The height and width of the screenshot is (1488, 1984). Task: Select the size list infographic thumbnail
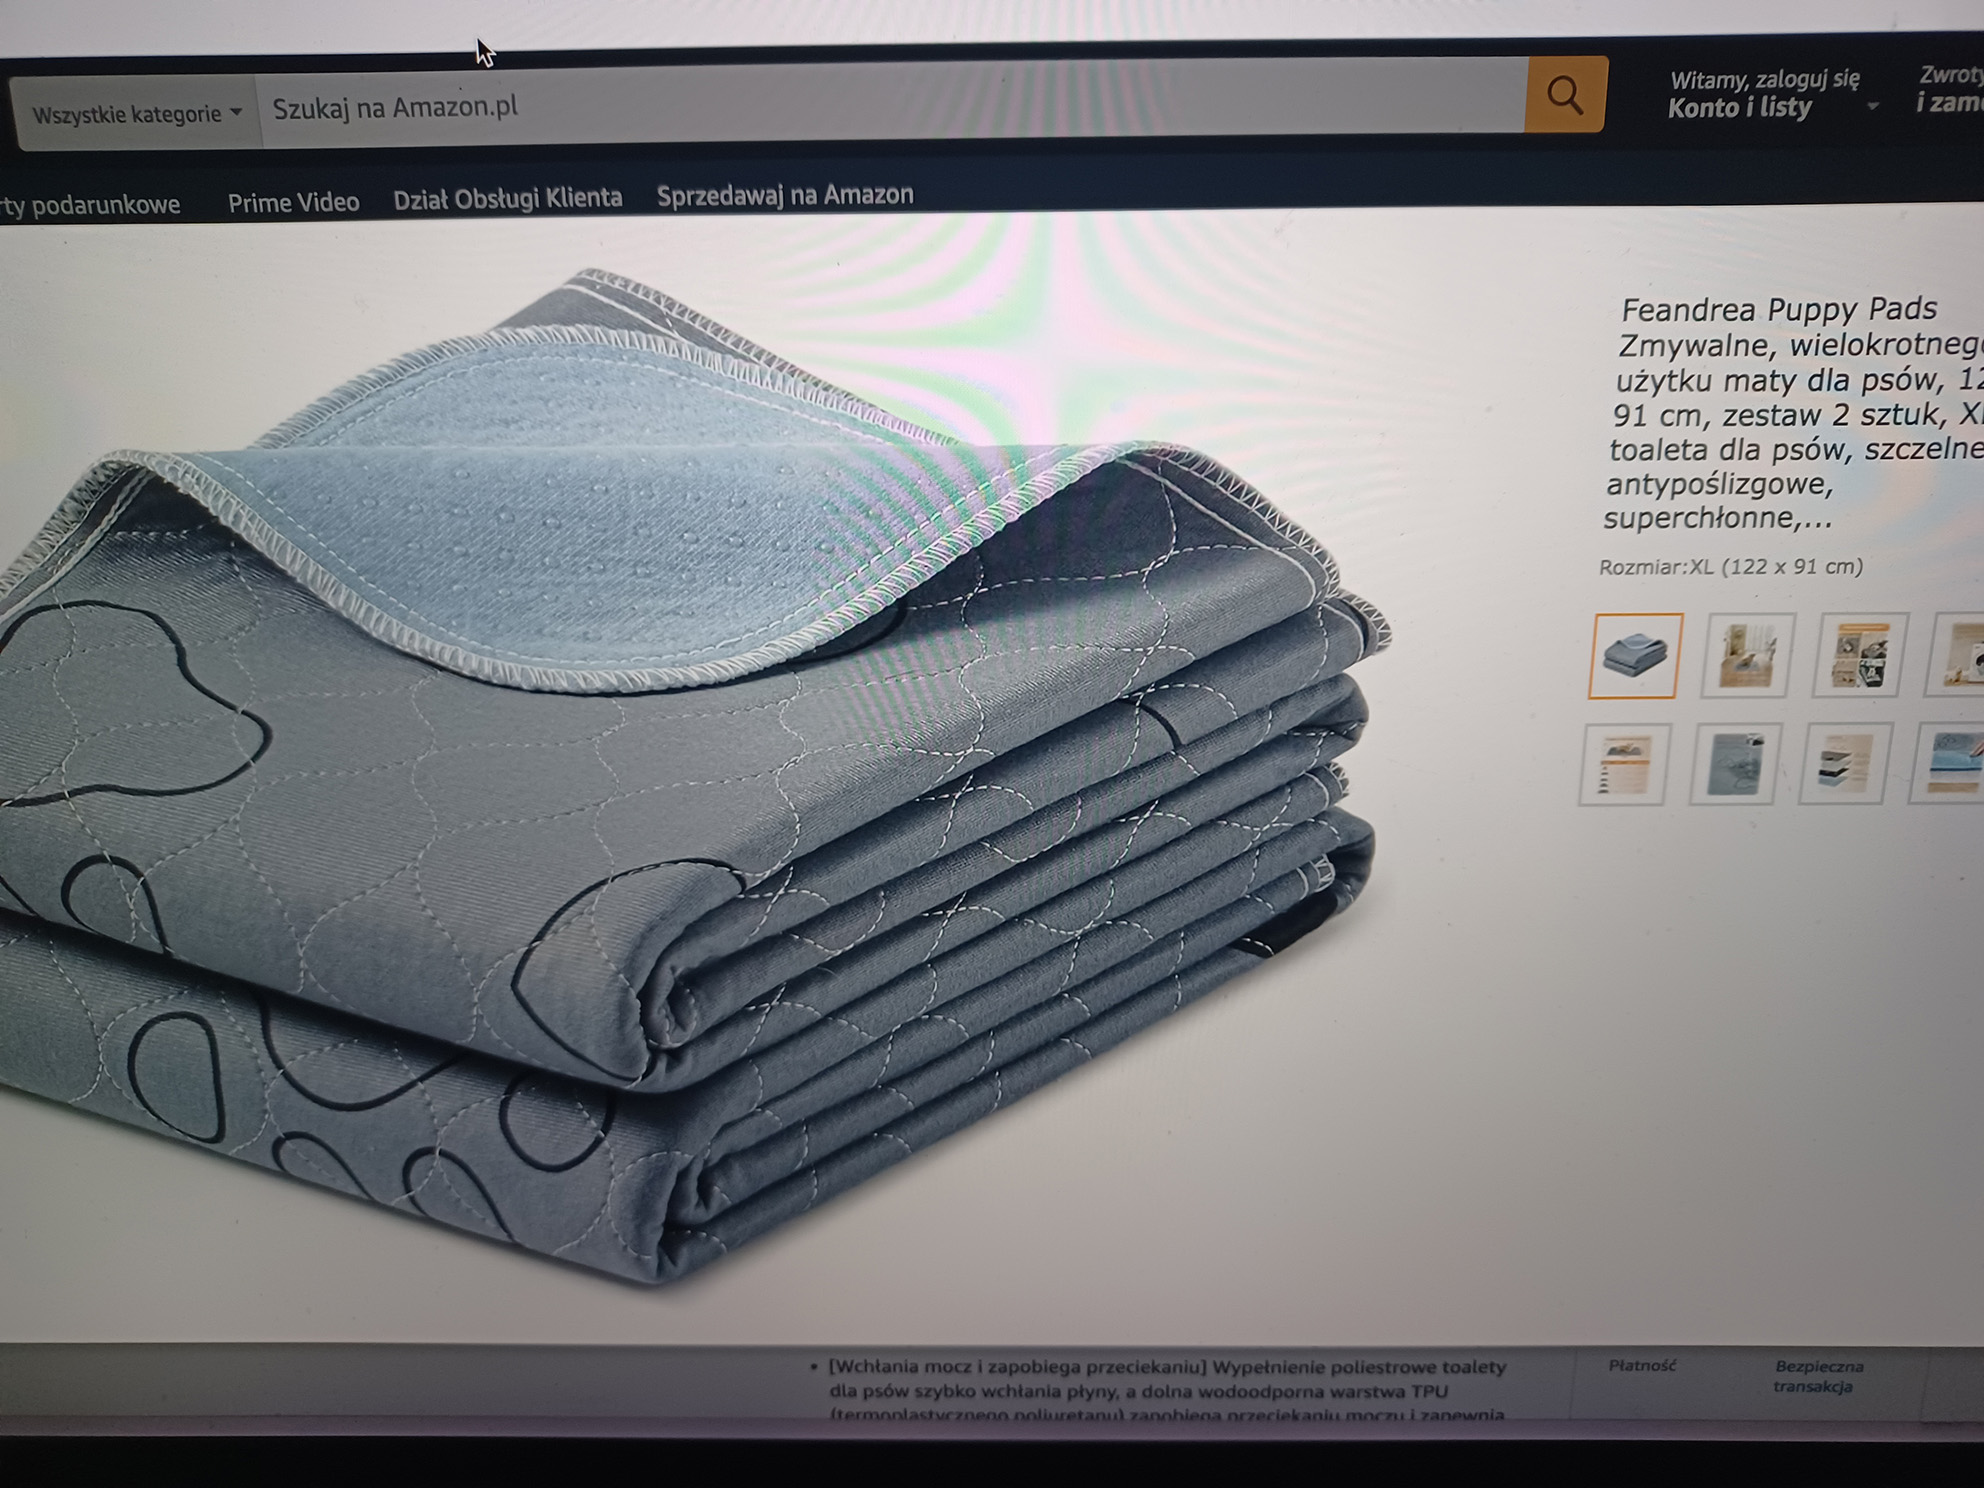pos(1623,765)
